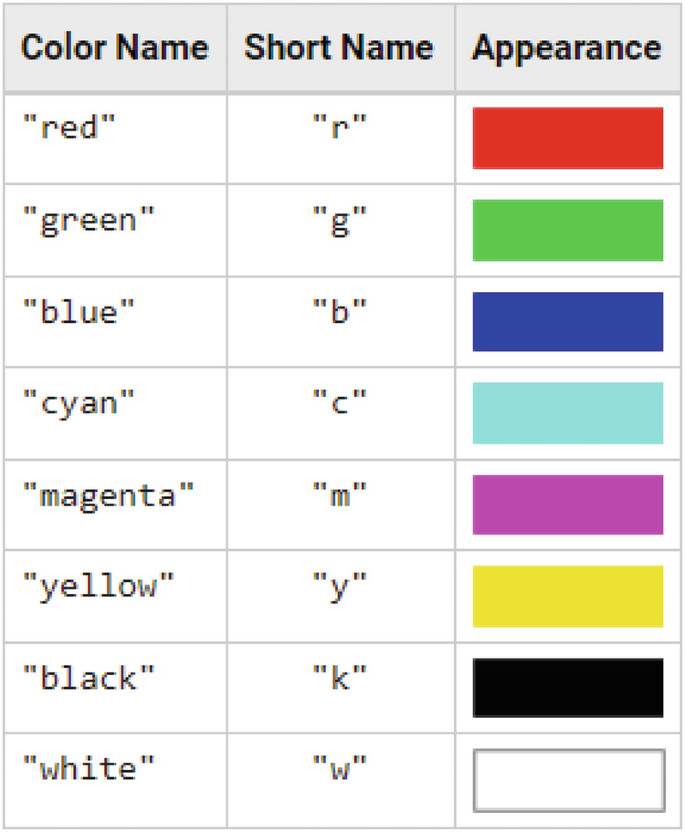Select the short name "k" cell
The image size is (685, 832).
[x=340, y=677]
